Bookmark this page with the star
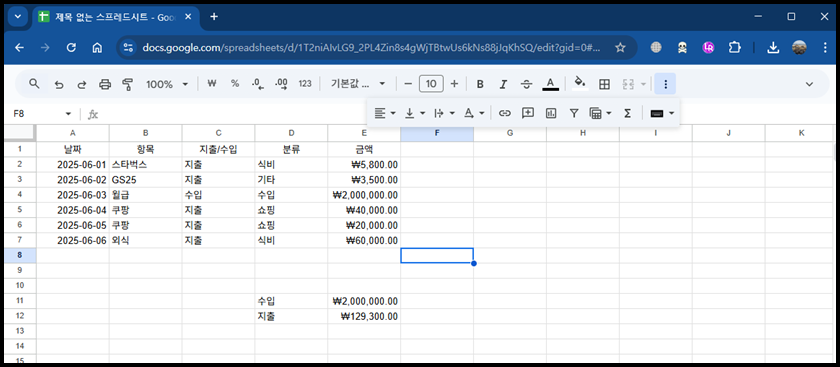Viewport: 840px width, 367px height. point(620,48)
